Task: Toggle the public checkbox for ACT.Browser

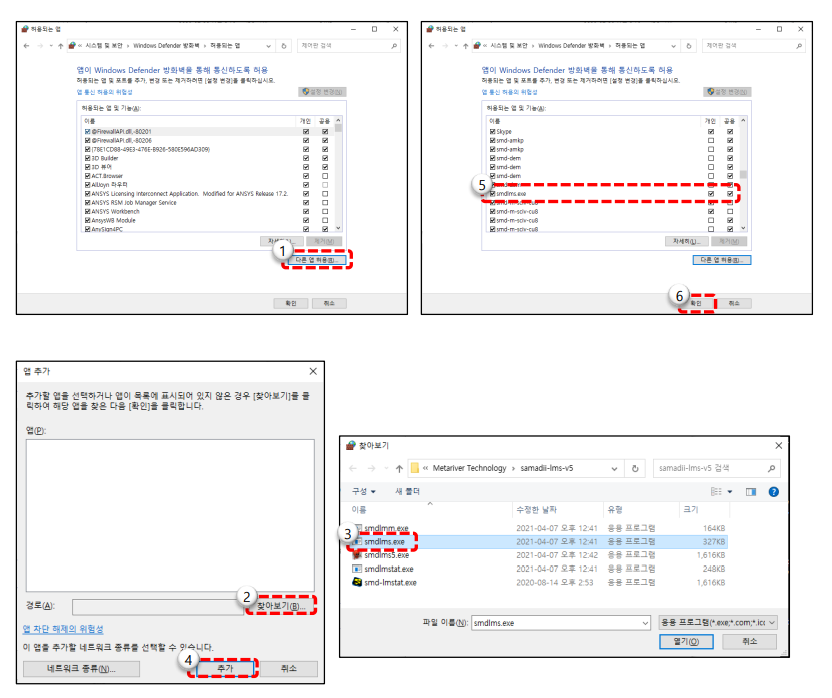Action: [x=325, y=176]
